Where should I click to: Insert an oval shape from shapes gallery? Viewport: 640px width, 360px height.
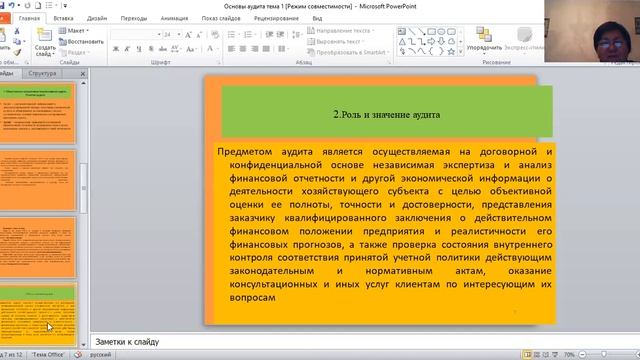(x=441, y=31)
